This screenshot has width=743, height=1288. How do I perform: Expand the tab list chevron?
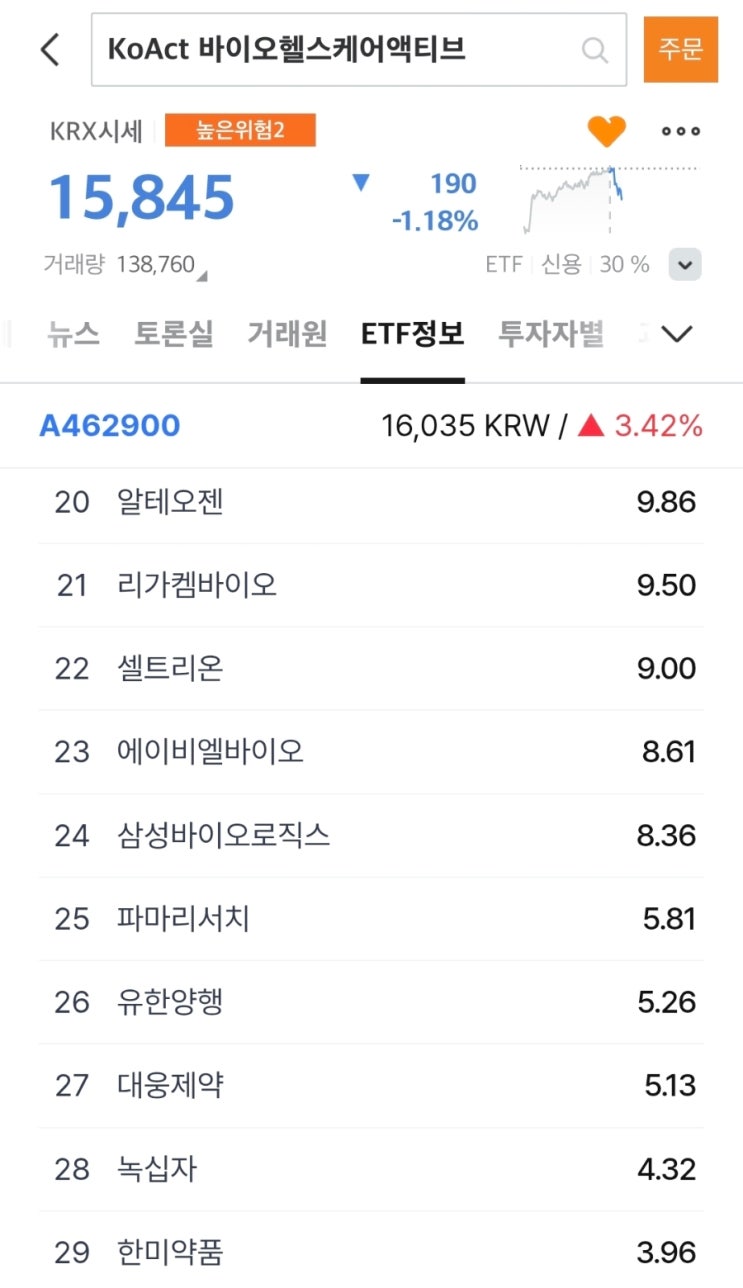(677, 334)
